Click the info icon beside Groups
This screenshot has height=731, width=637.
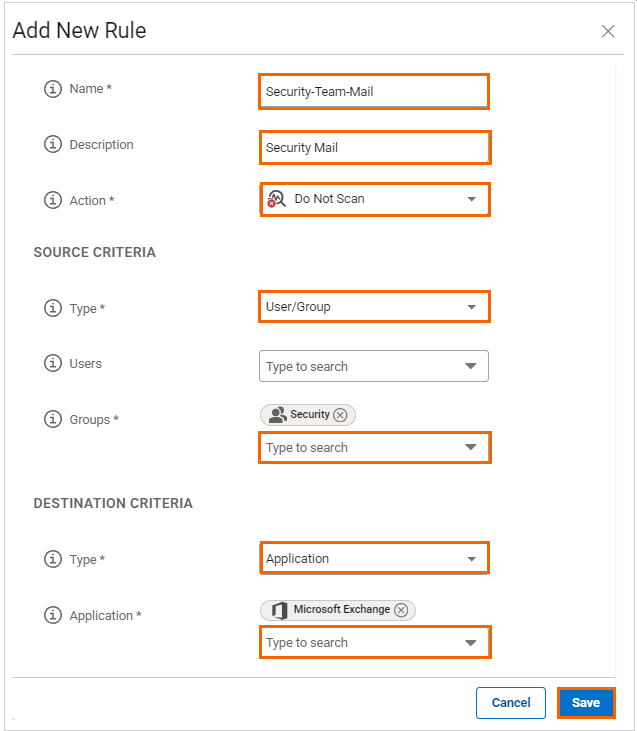click(53, 420)
